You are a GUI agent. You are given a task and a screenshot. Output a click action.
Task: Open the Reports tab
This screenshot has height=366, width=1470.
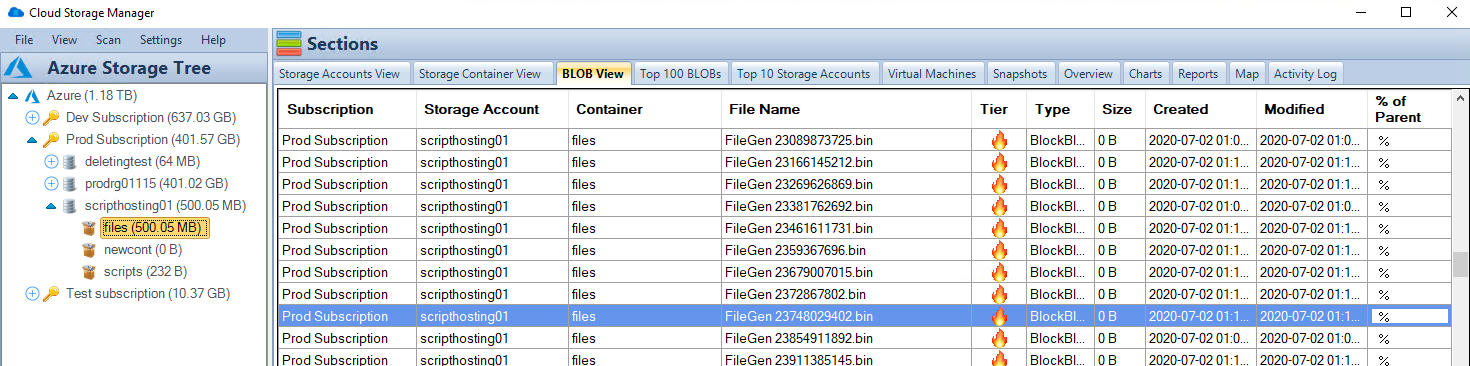pos(1198,73)
